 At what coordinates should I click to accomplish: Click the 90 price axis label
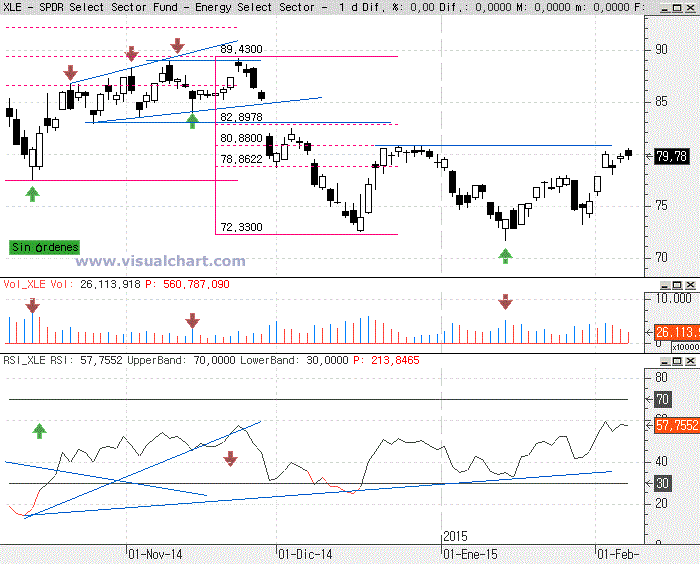pos(661,49)
